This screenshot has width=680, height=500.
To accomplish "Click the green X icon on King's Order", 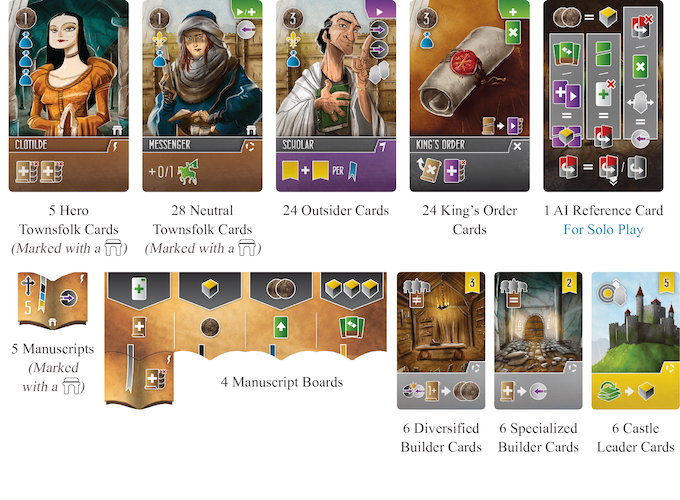I will click(513, 32).
